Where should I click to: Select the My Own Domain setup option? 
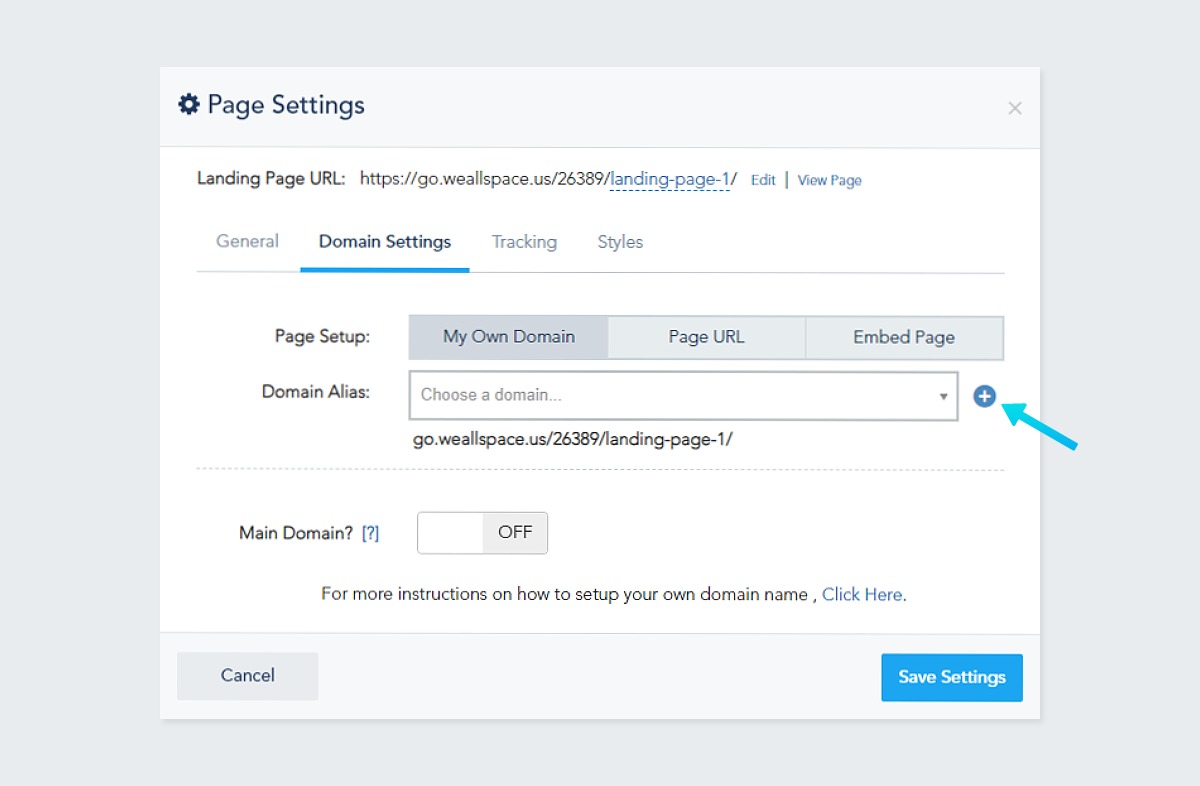[x=508, y=338]
